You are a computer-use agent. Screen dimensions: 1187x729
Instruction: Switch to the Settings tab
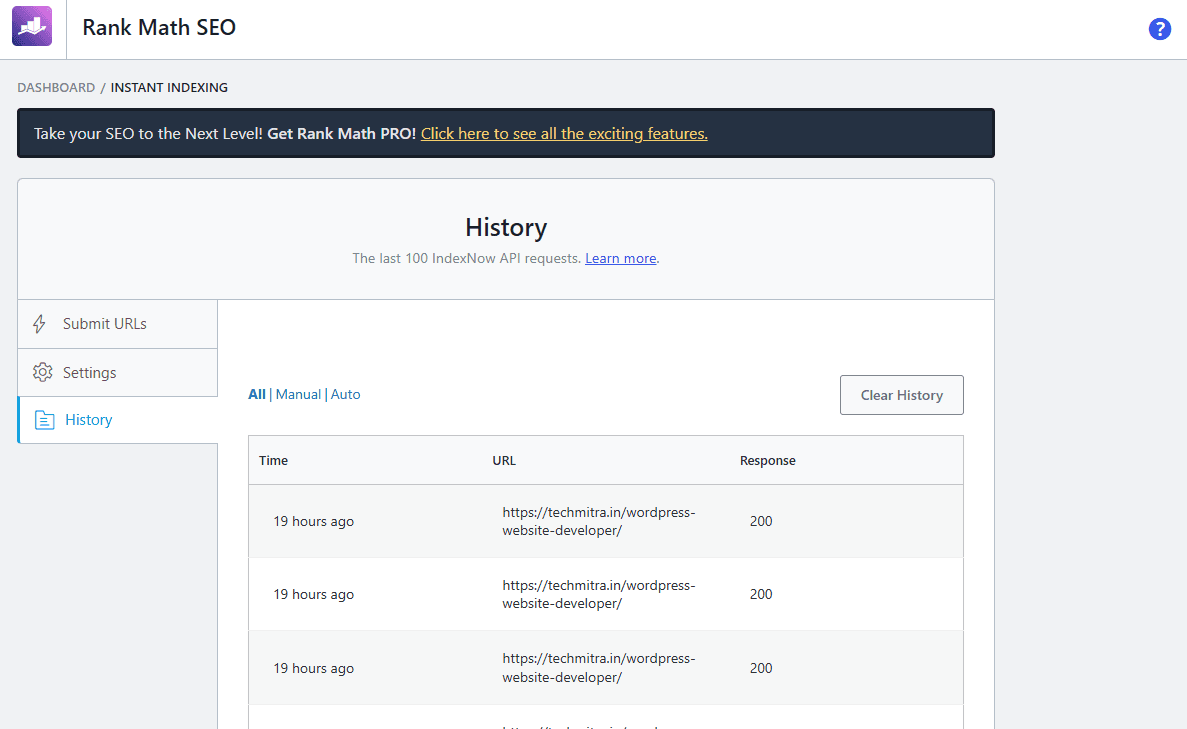[118, 372]
